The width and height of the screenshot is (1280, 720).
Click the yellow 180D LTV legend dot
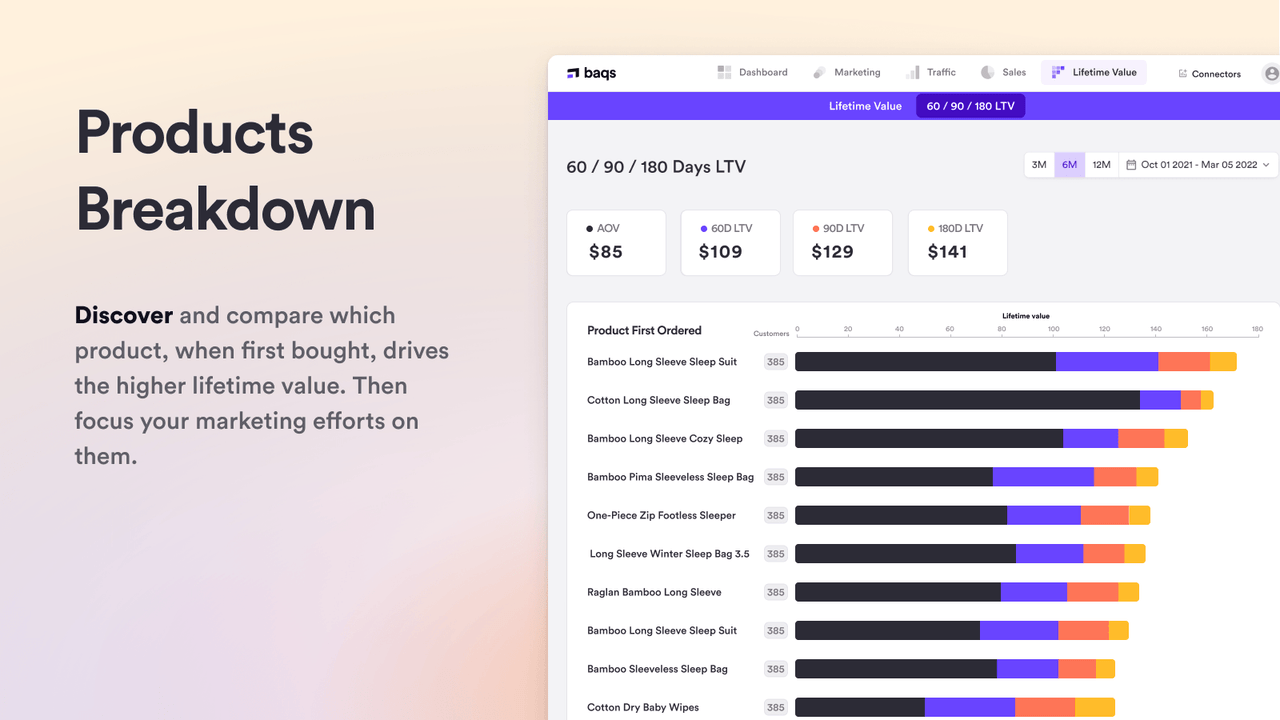click(931, 229)
